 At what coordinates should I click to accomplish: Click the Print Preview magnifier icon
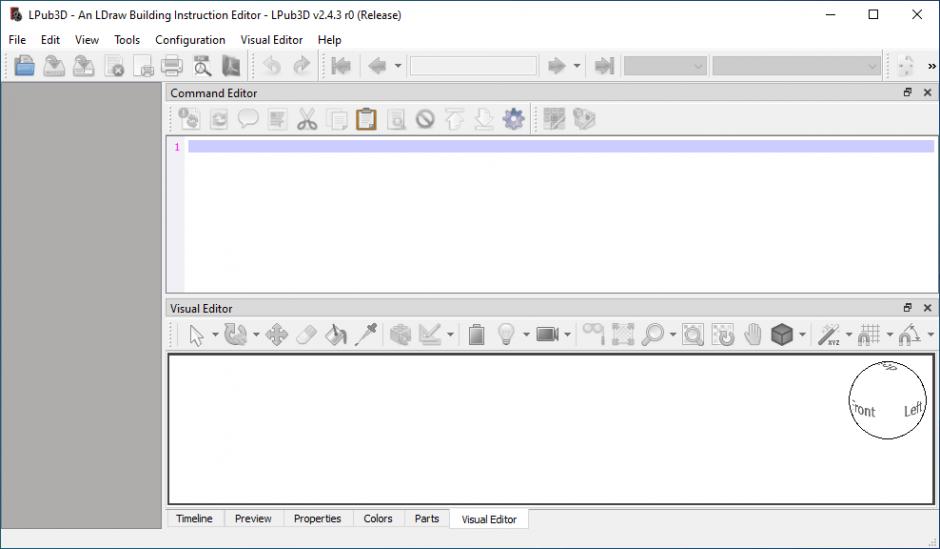[x=202, y=65]
